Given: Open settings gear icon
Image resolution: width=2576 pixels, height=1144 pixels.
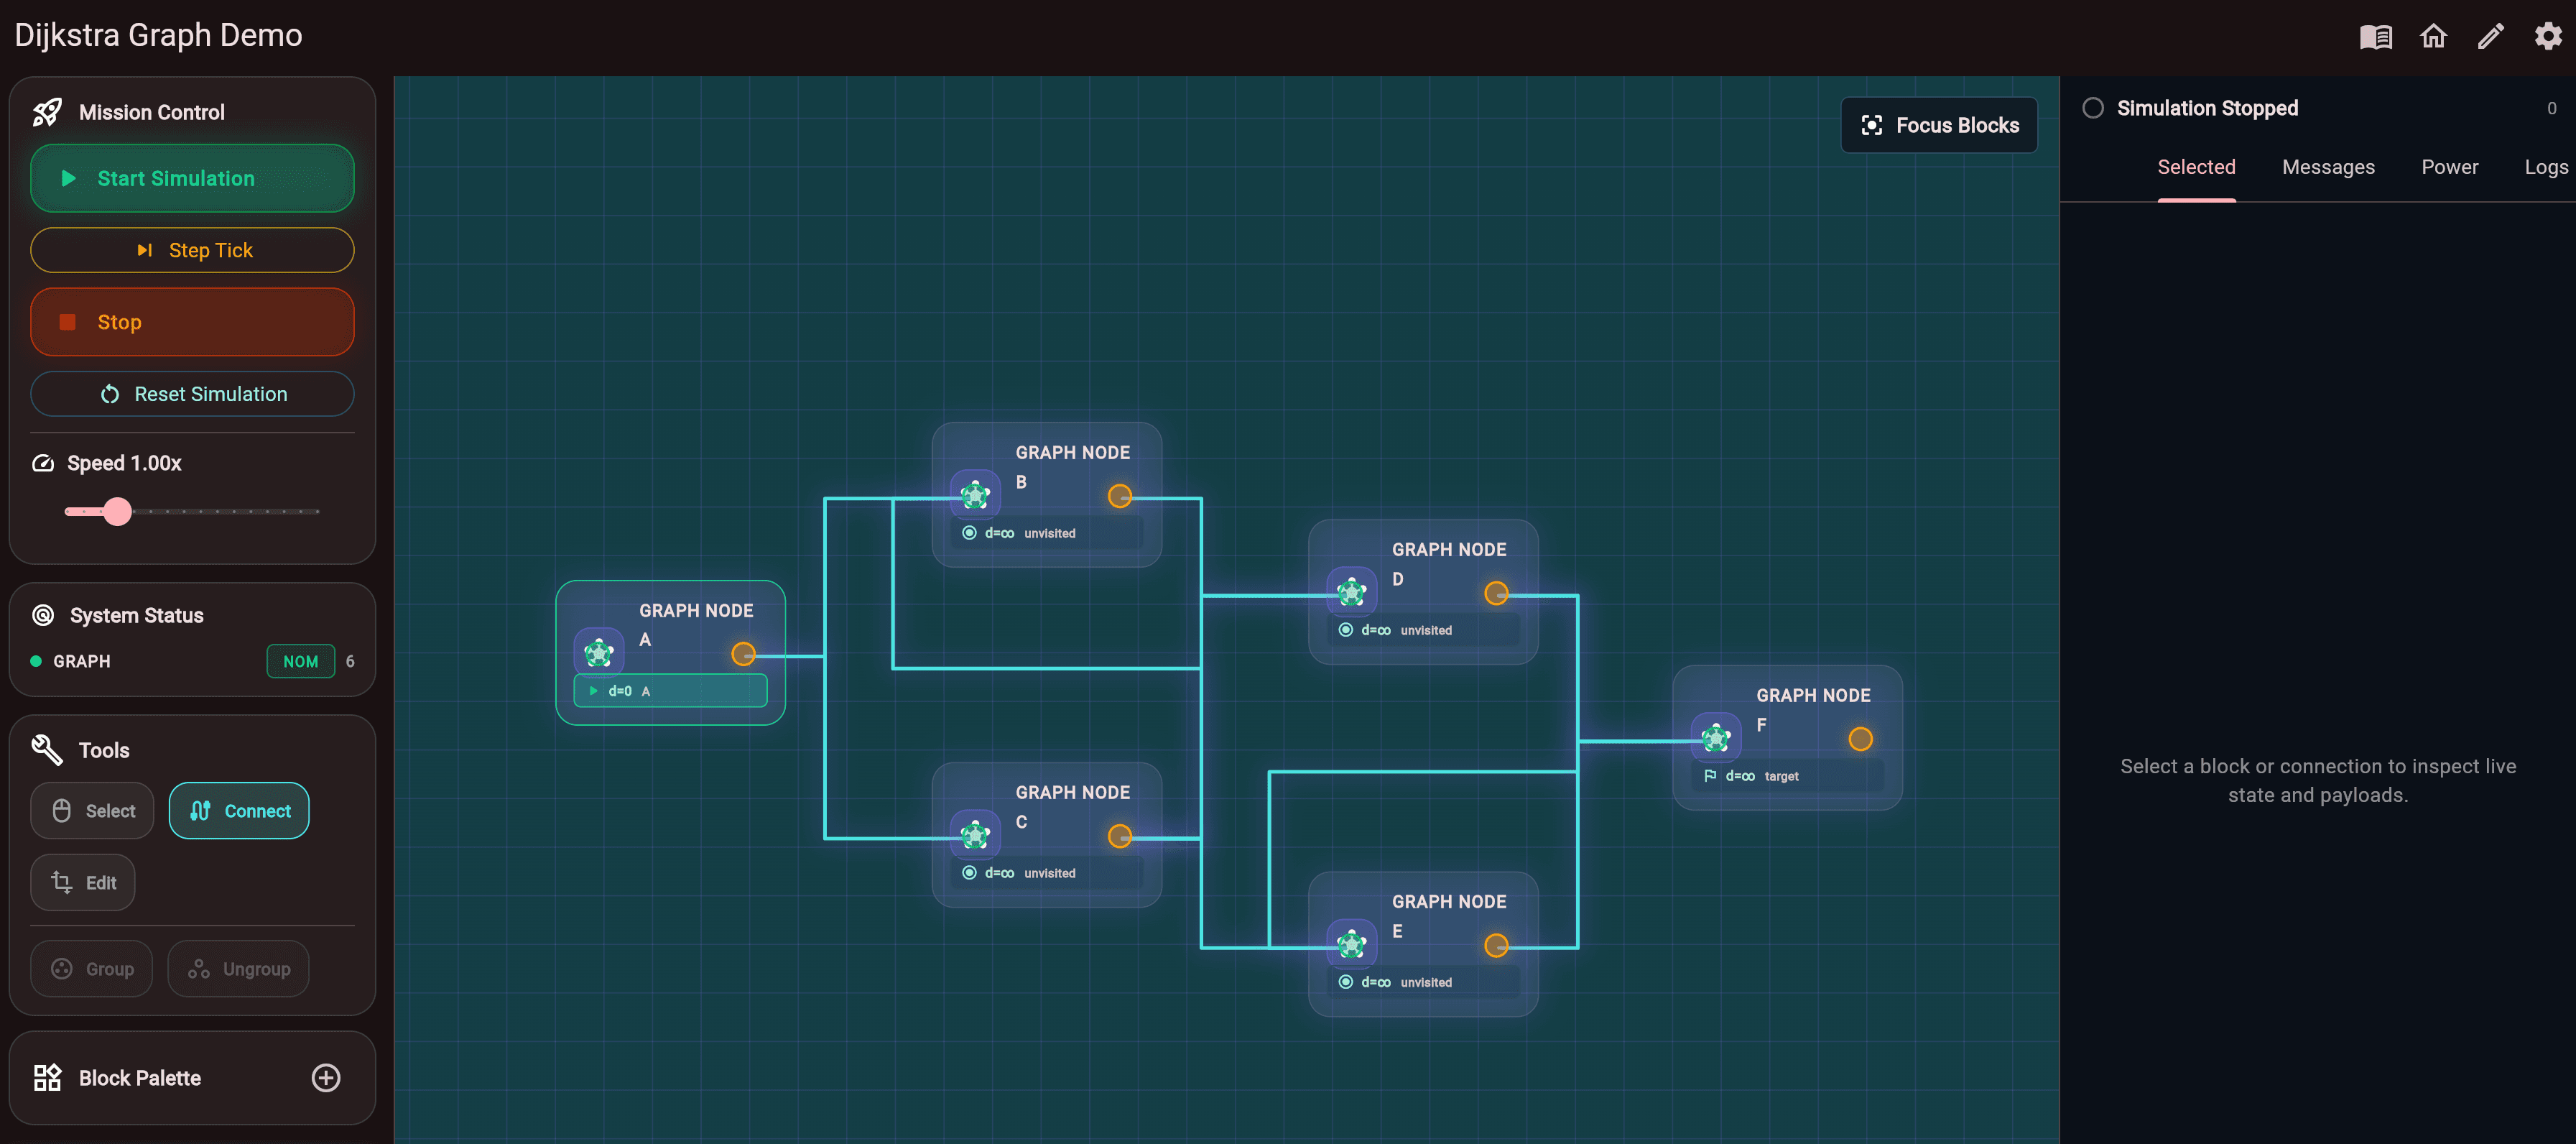Looking at the screenshot, I should 2547,36.
